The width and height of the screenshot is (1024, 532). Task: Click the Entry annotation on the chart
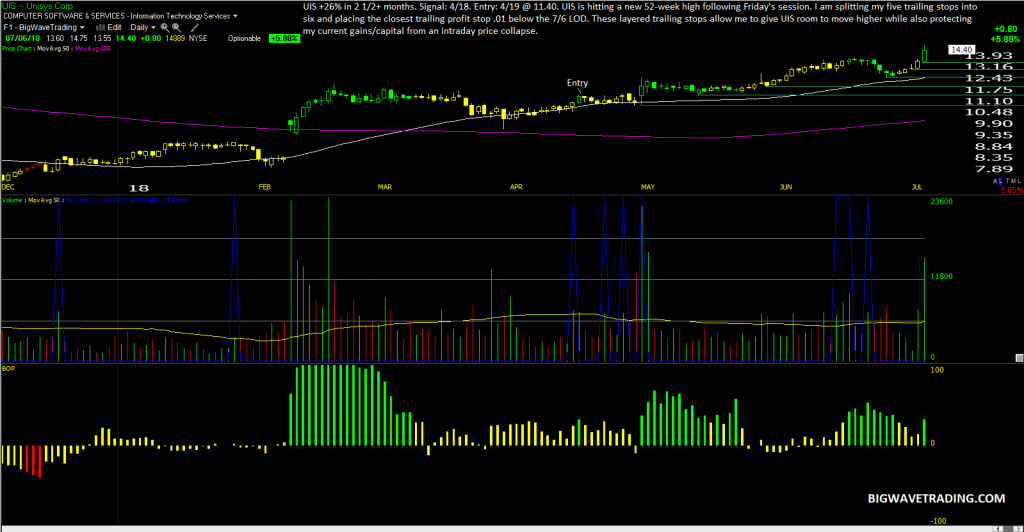click(577, 83)
